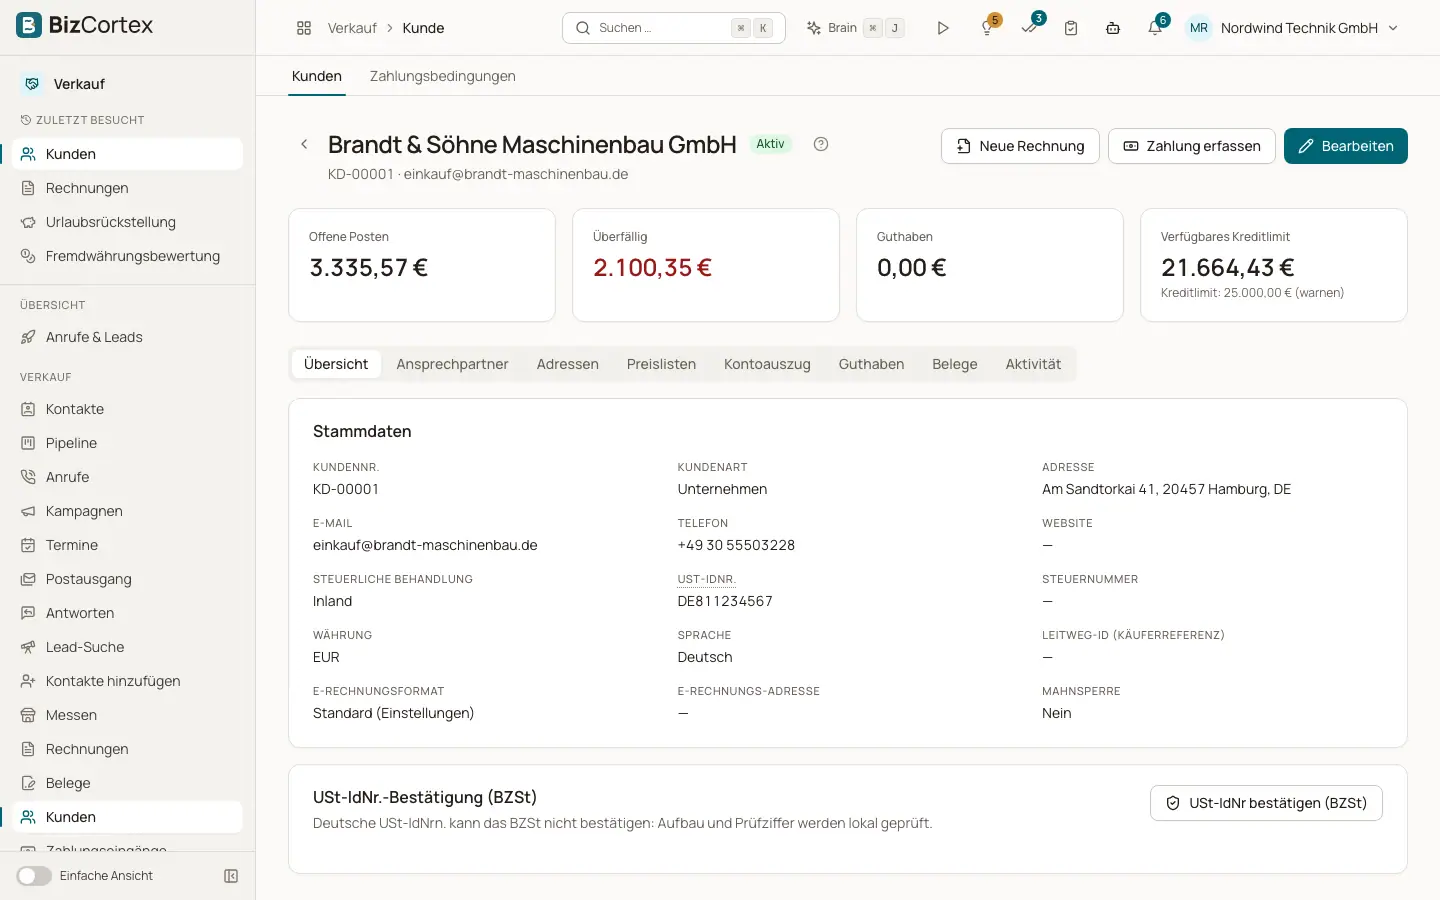This screenshot has height=900, width=1440.
Task: Click the BizCortex logo icon
Action: tap(29, 25)
